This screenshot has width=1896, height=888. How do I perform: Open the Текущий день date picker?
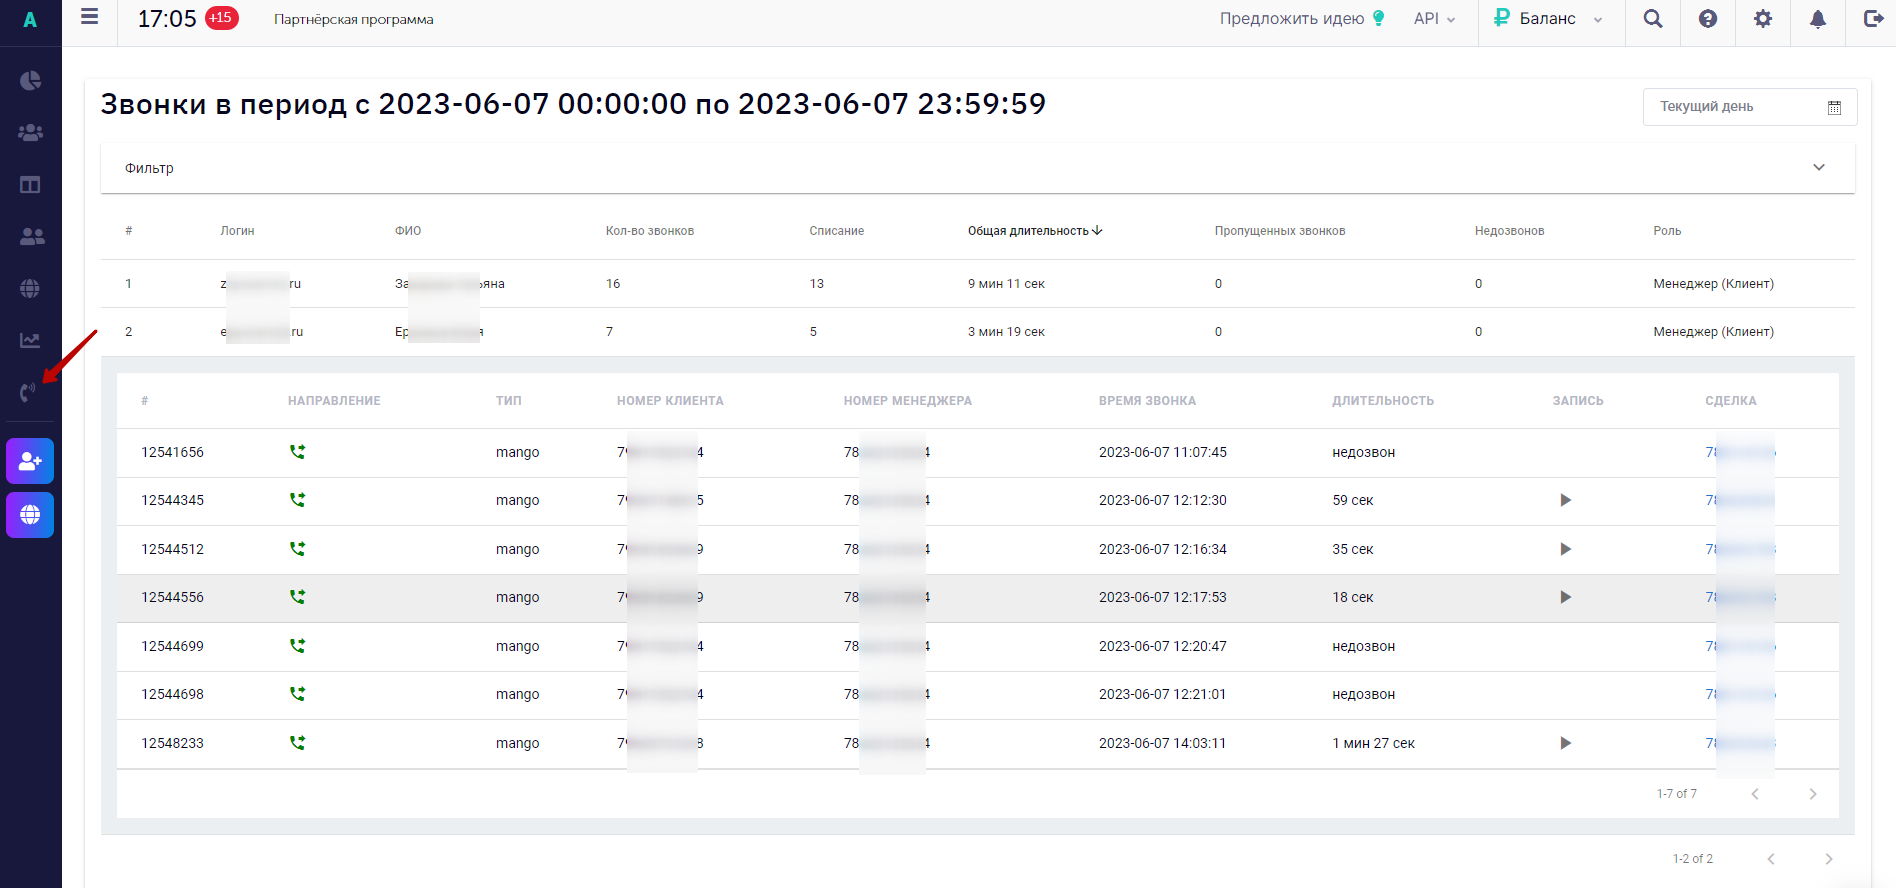click(1750, 107)
